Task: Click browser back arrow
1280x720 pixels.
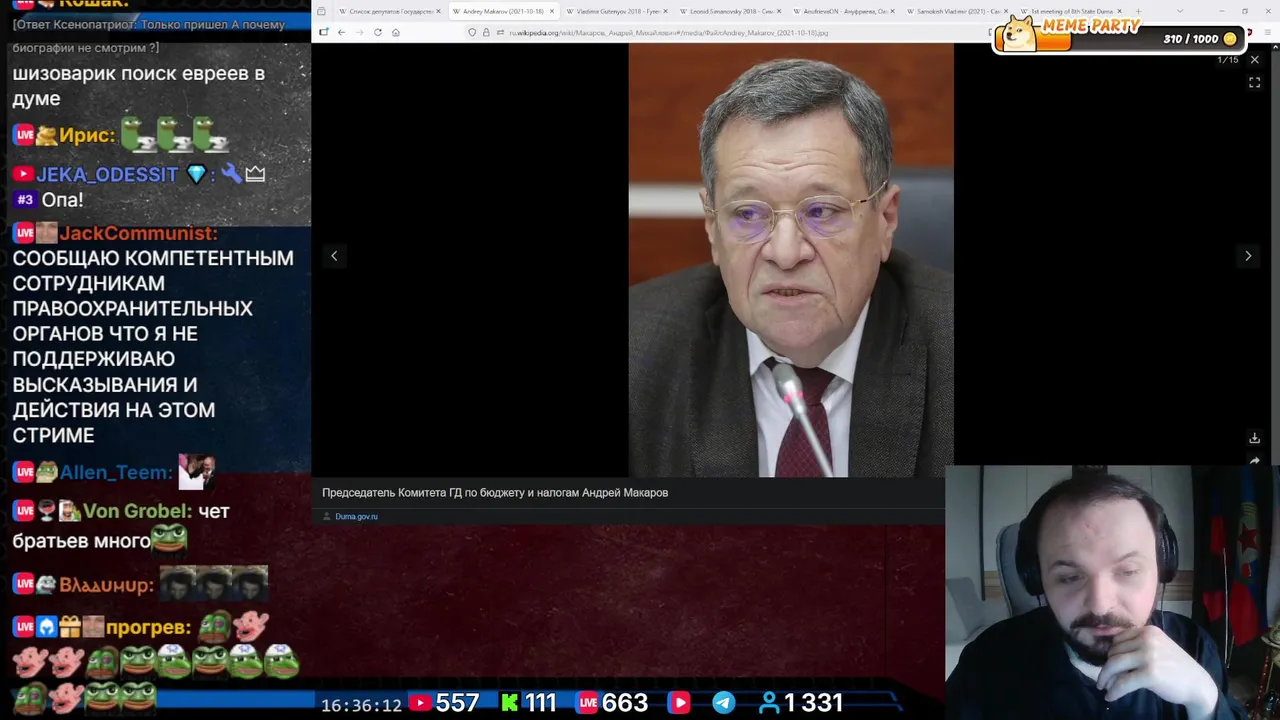Action: (341, 32)
